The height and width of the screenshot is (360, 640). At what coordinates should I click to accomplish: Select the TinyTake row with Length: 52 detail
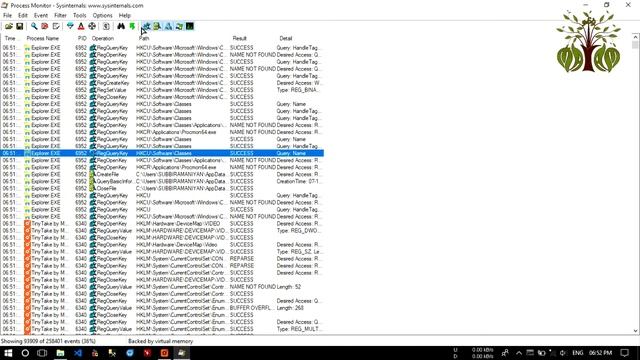(x=162, y=287)
